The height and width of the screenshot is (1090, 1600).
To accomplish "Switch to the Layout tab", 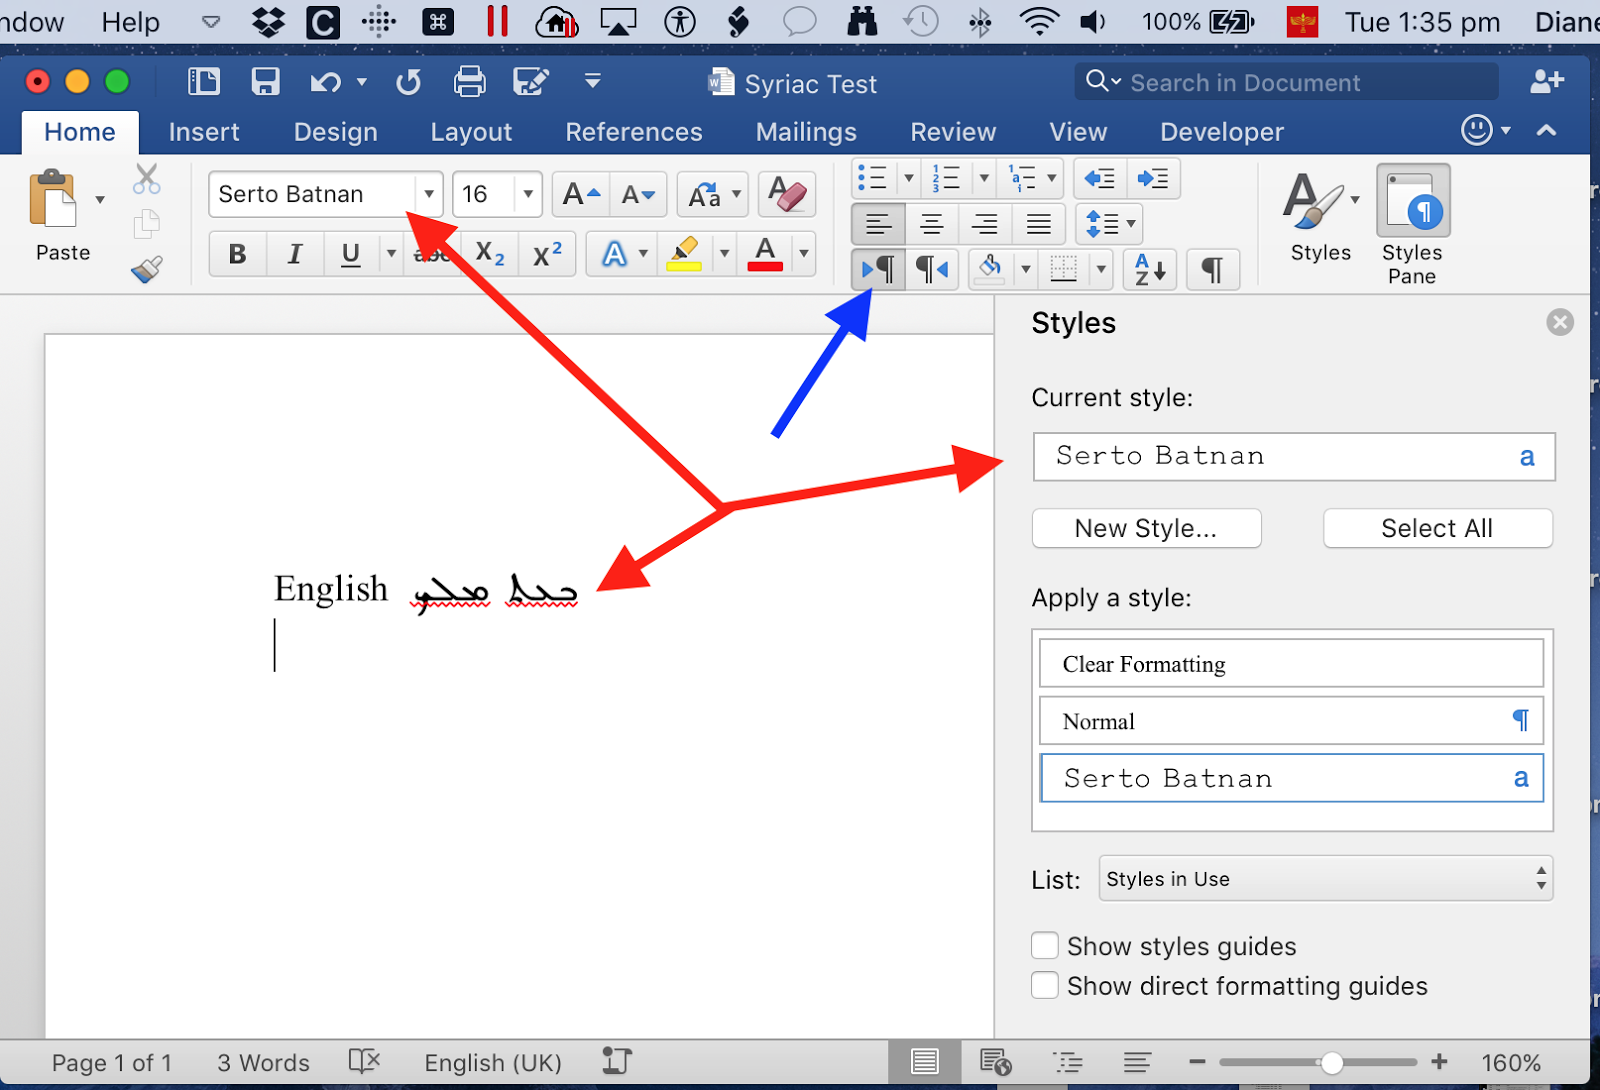I will (x=471, y=132).
